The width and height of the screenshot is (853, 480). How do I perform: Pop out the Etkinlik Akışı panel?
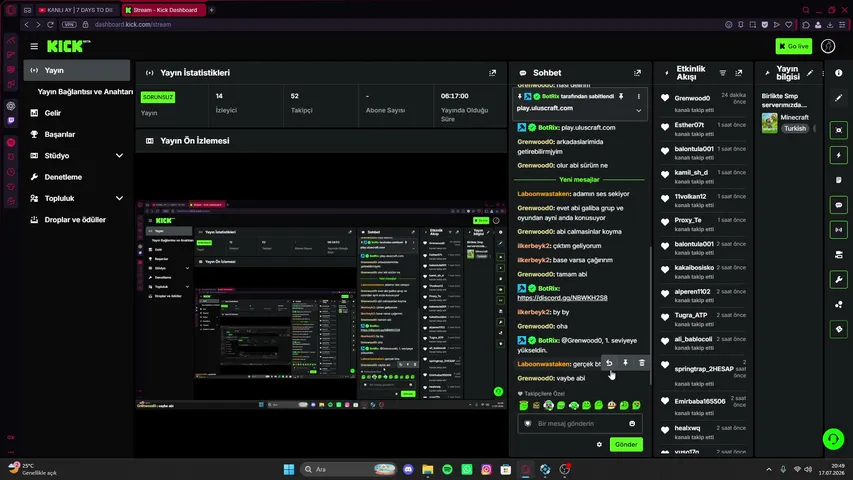(x=738, y=73)
